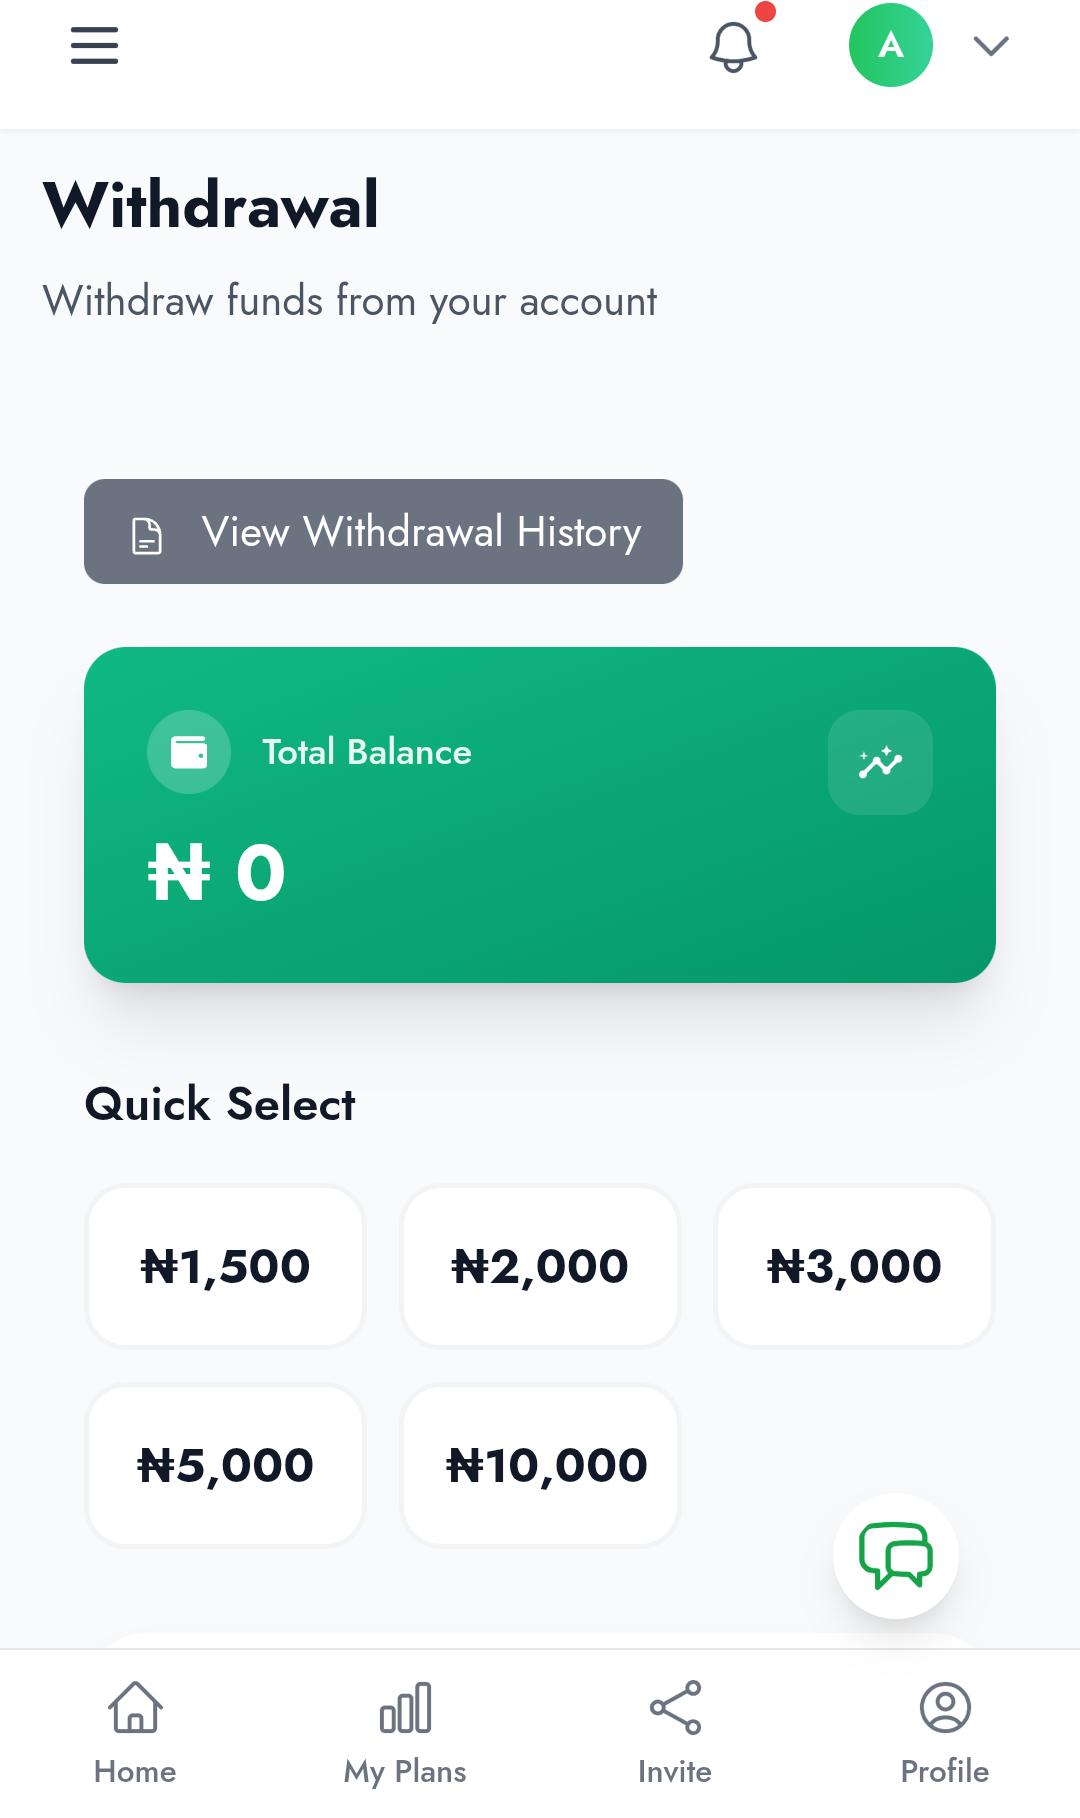This screenshot has width=1080, height=1818.
Task: Click the wallet icon on the balance card
Action: pyautogui.click(x=189, y=752)
